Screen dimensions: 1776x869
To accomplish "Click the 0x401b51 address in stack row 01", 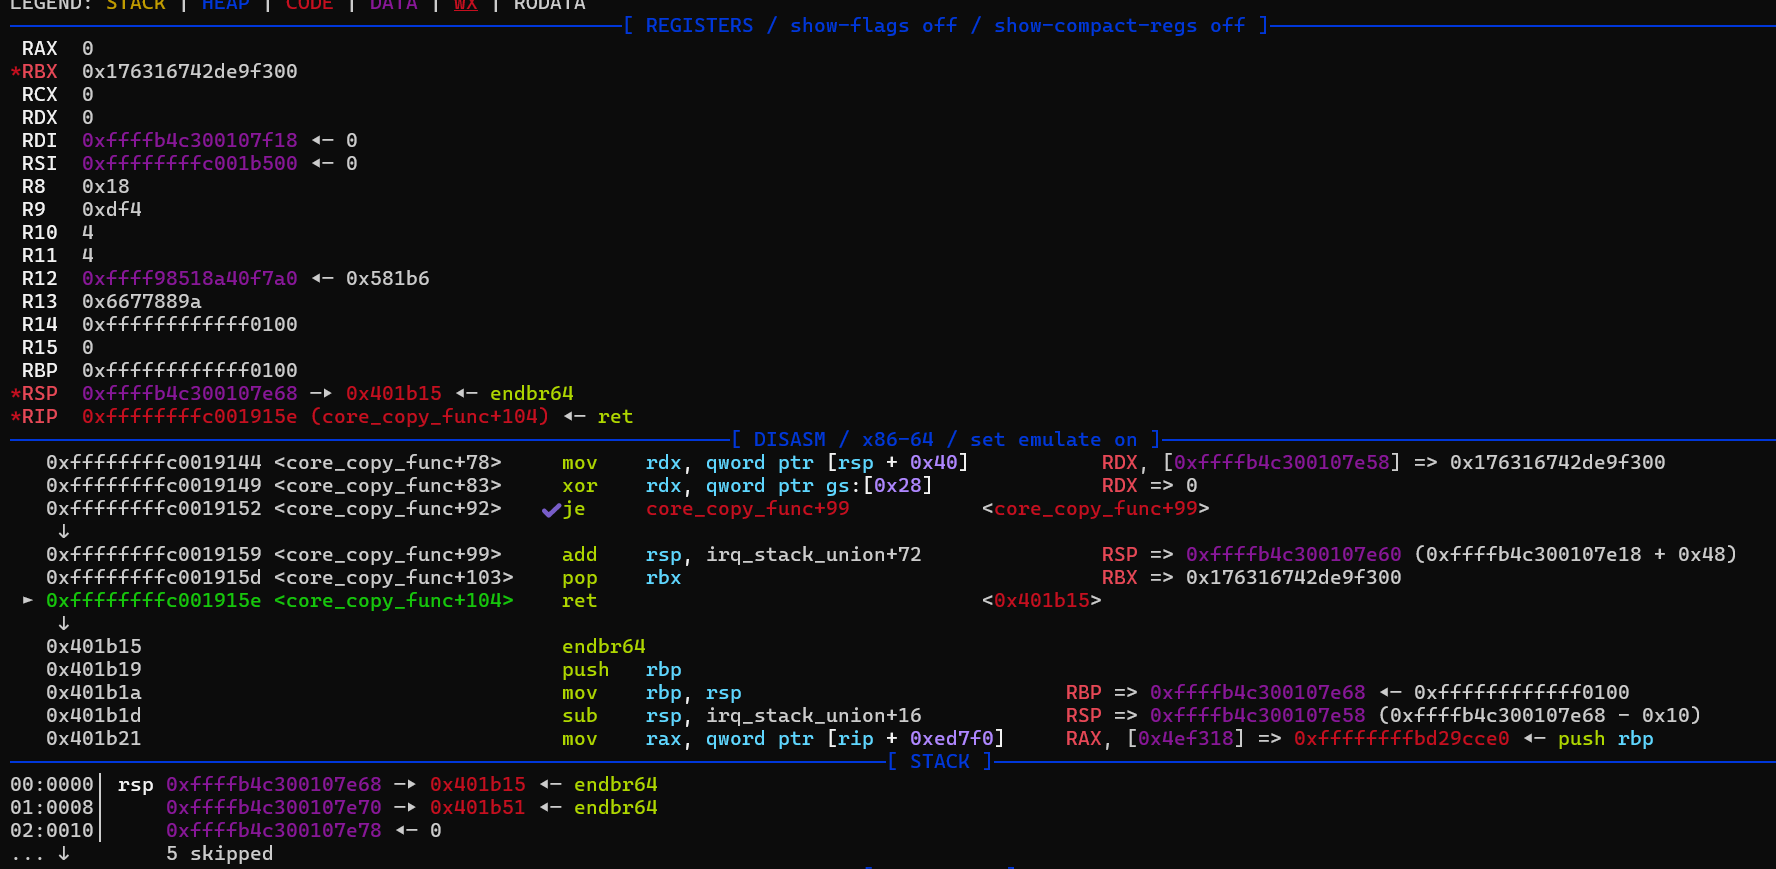I will (477, 808).
